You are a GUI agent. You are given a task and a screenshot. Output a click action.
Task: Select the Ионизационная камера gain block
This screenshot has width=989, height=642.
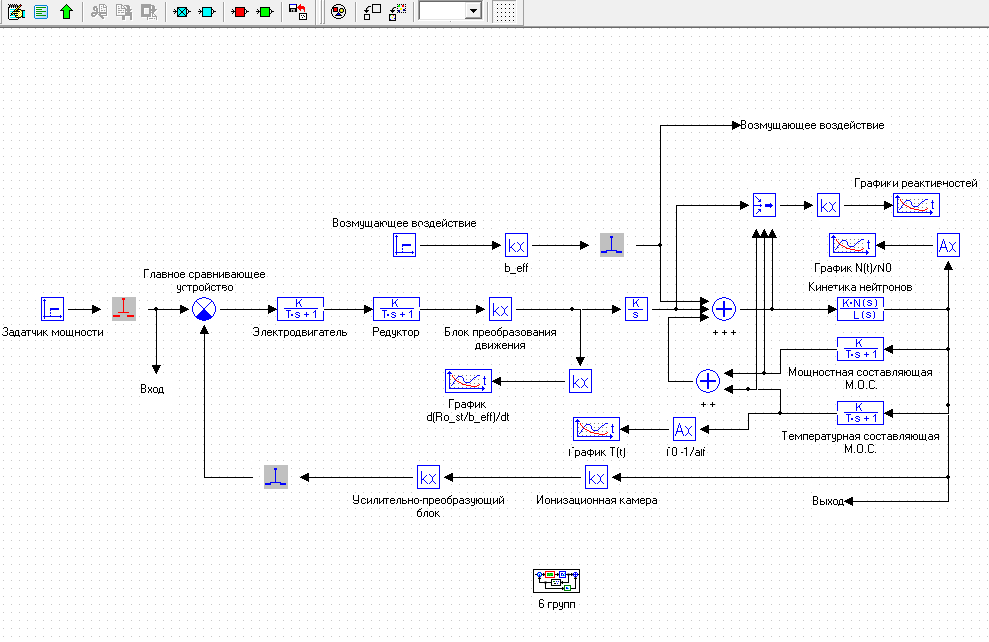tap(597, 477)
